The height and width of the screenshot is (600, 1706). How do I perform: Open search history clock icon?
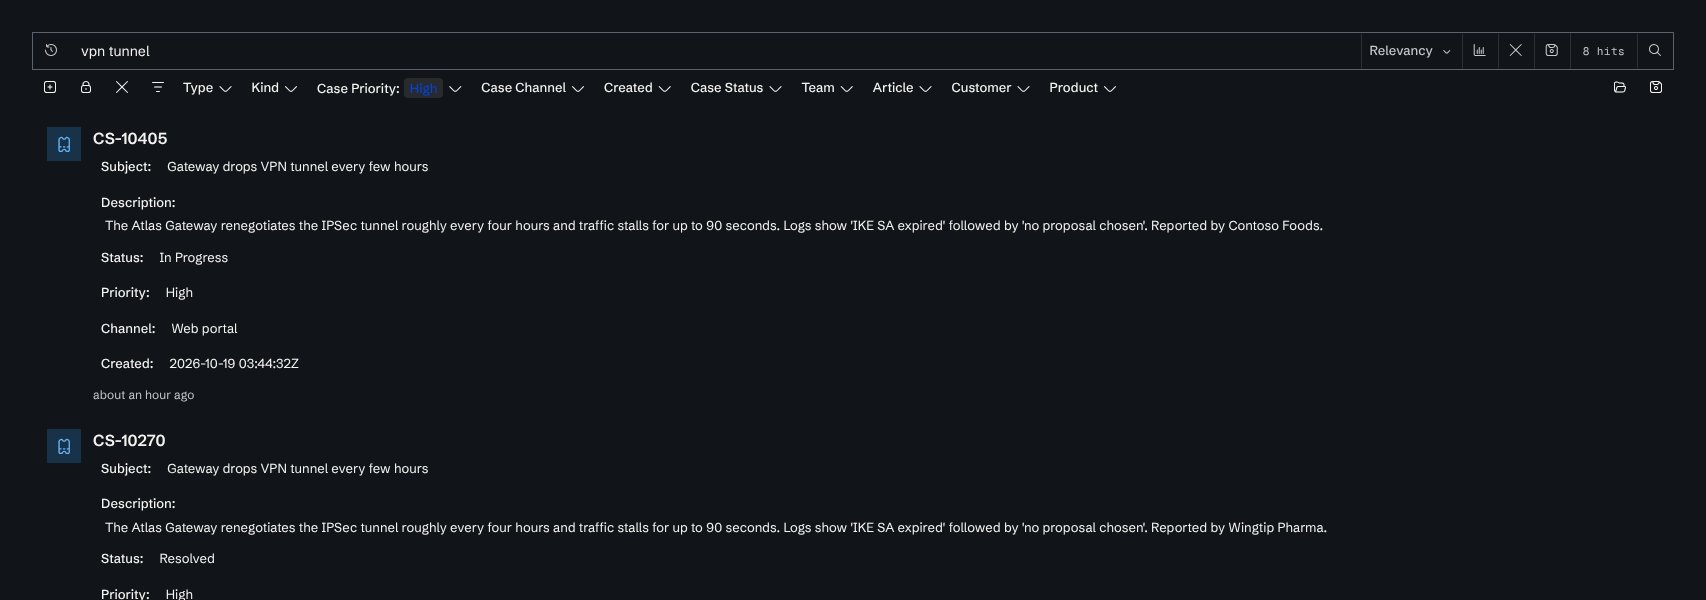[x=51, y=50]
